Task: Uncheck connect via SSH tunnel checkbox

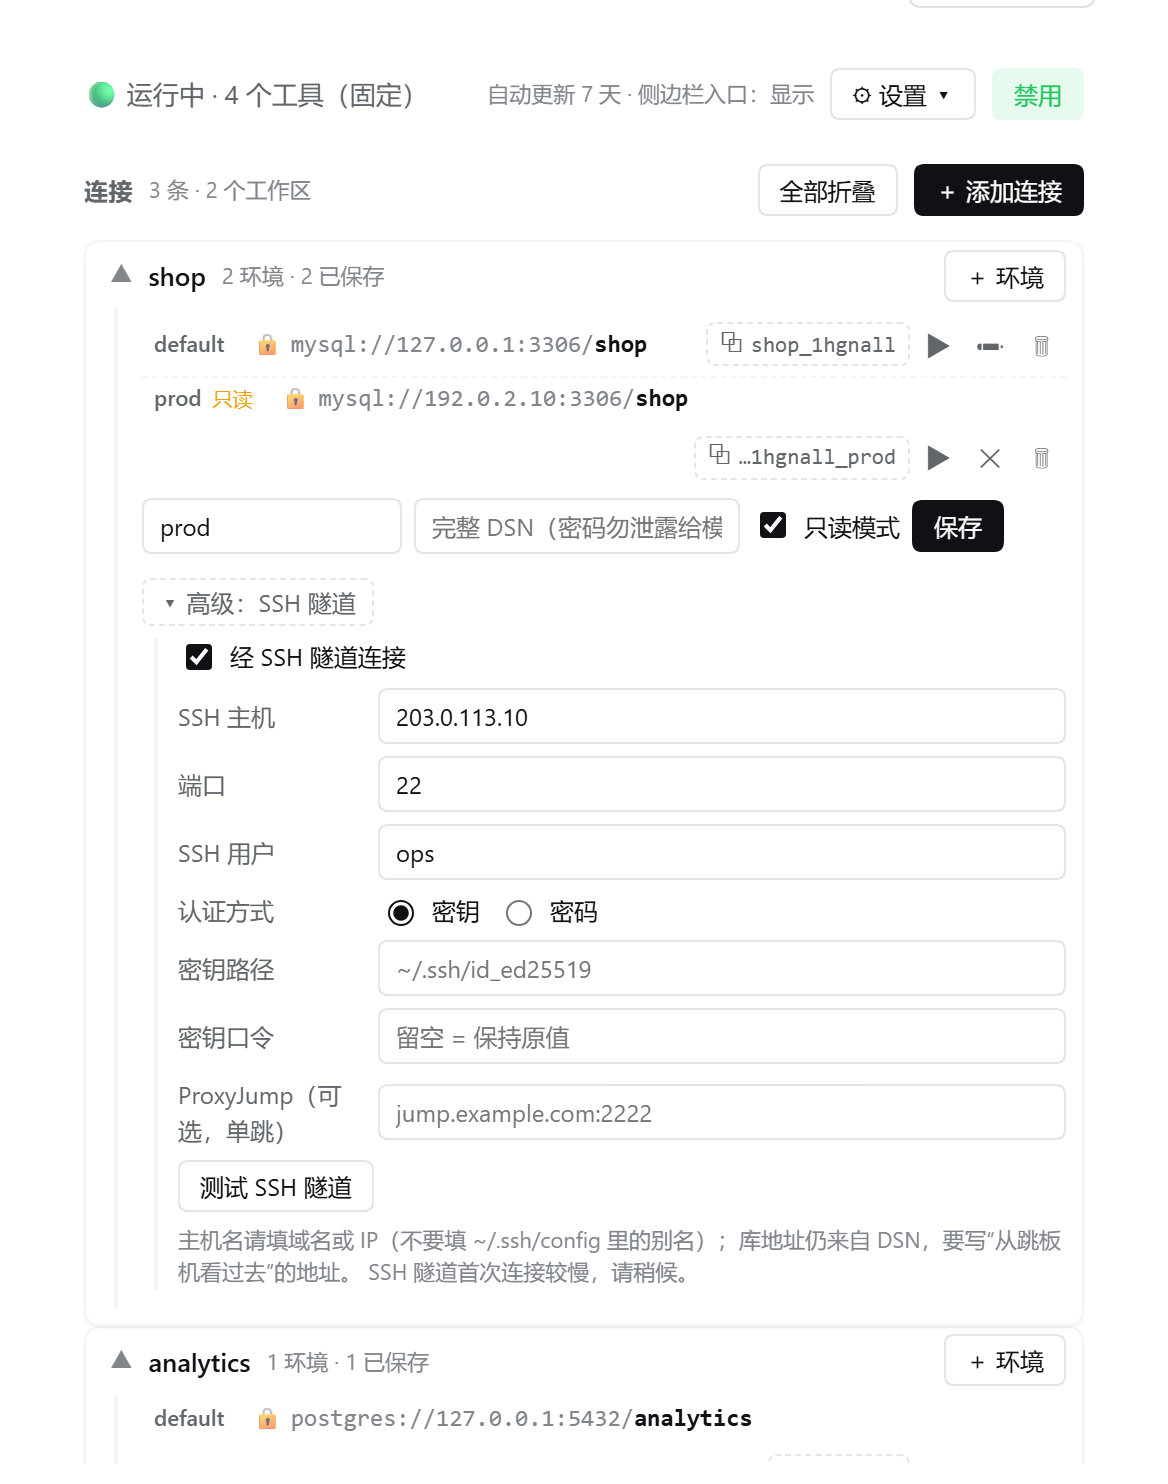Action: (x=199, y=657)
